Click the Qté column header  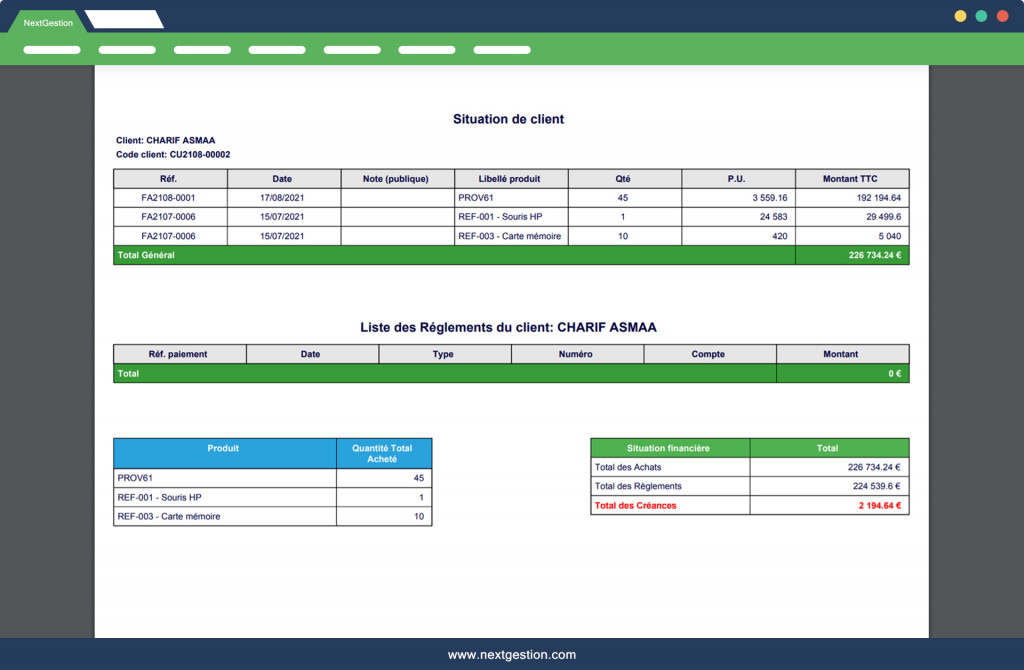[625, 179]
